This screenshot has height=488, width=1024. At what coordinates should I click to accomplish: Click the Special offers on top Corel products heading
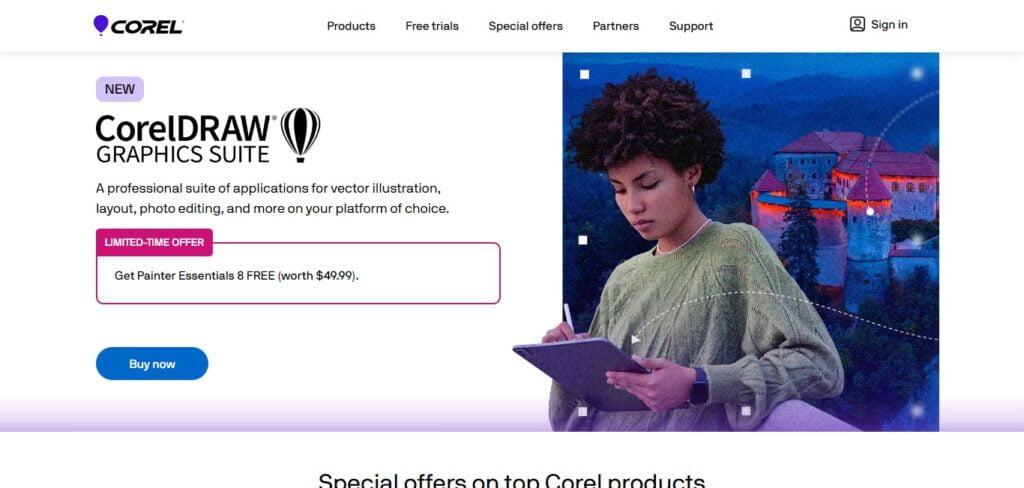(511, 481)
